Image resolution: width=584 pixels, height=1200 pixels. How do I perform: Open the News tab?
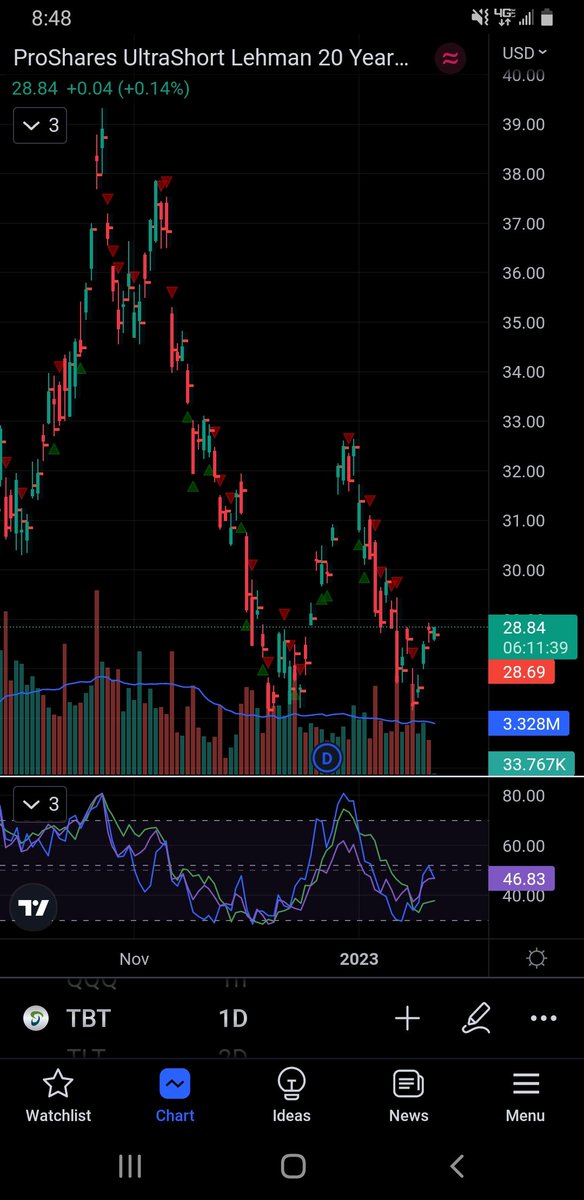pos(408,1096)
